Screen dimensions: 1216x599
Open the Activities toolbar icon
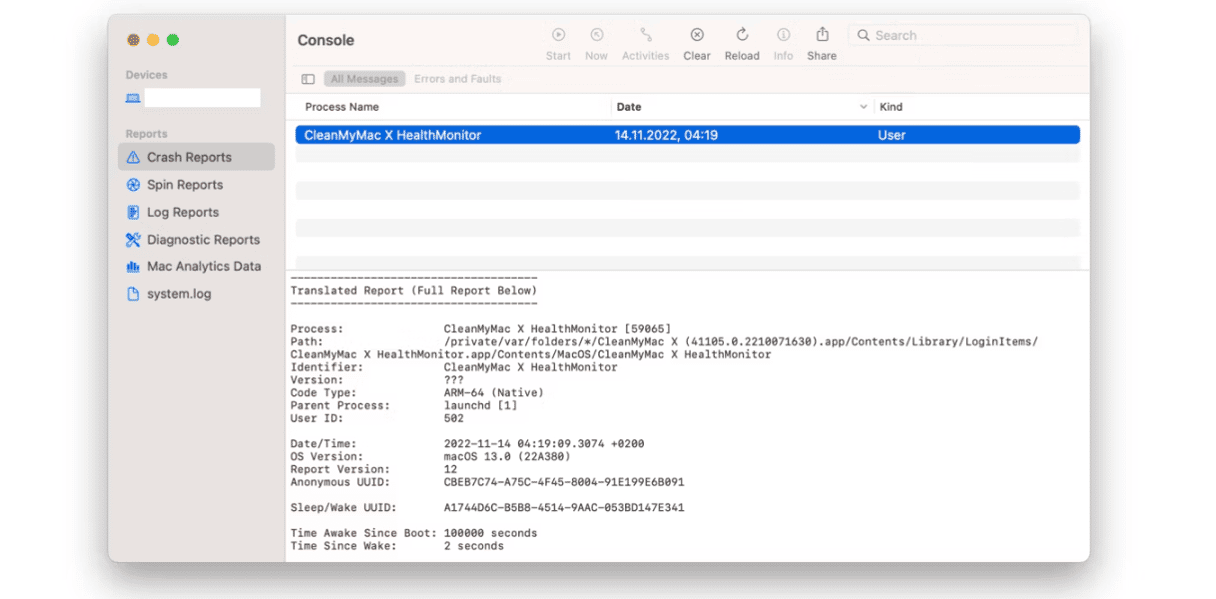[646, 35]
